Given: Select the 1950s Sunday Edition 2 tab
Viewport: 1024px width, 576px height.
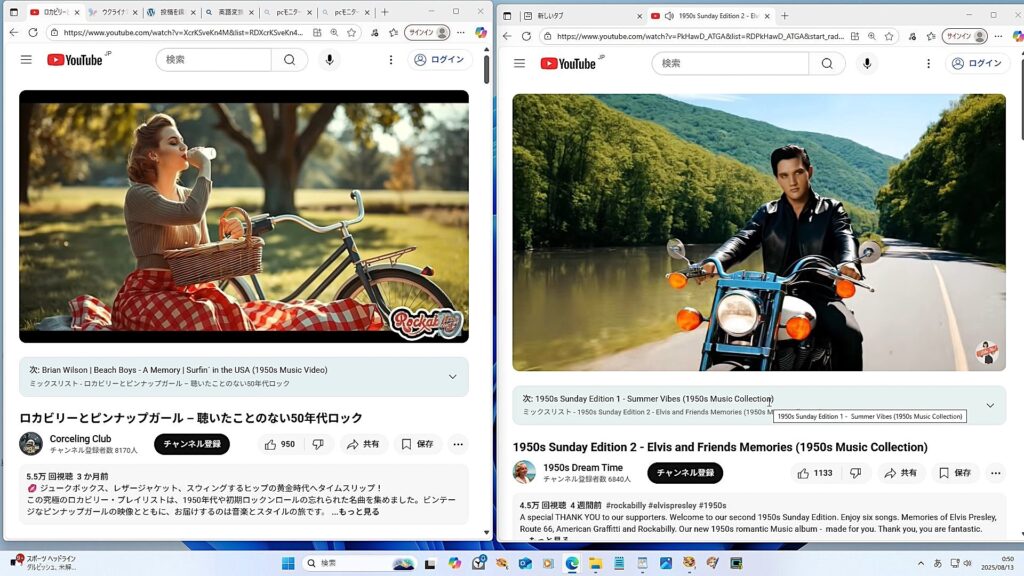Looking at the screenshot, I should 711,16.
